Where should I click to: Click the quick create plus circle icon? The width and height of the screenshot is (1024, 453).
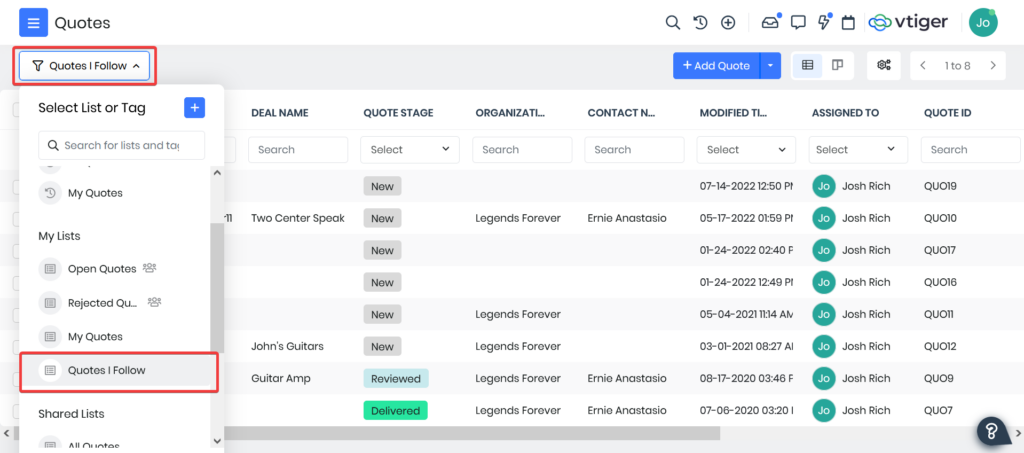[x=728, y=23]
